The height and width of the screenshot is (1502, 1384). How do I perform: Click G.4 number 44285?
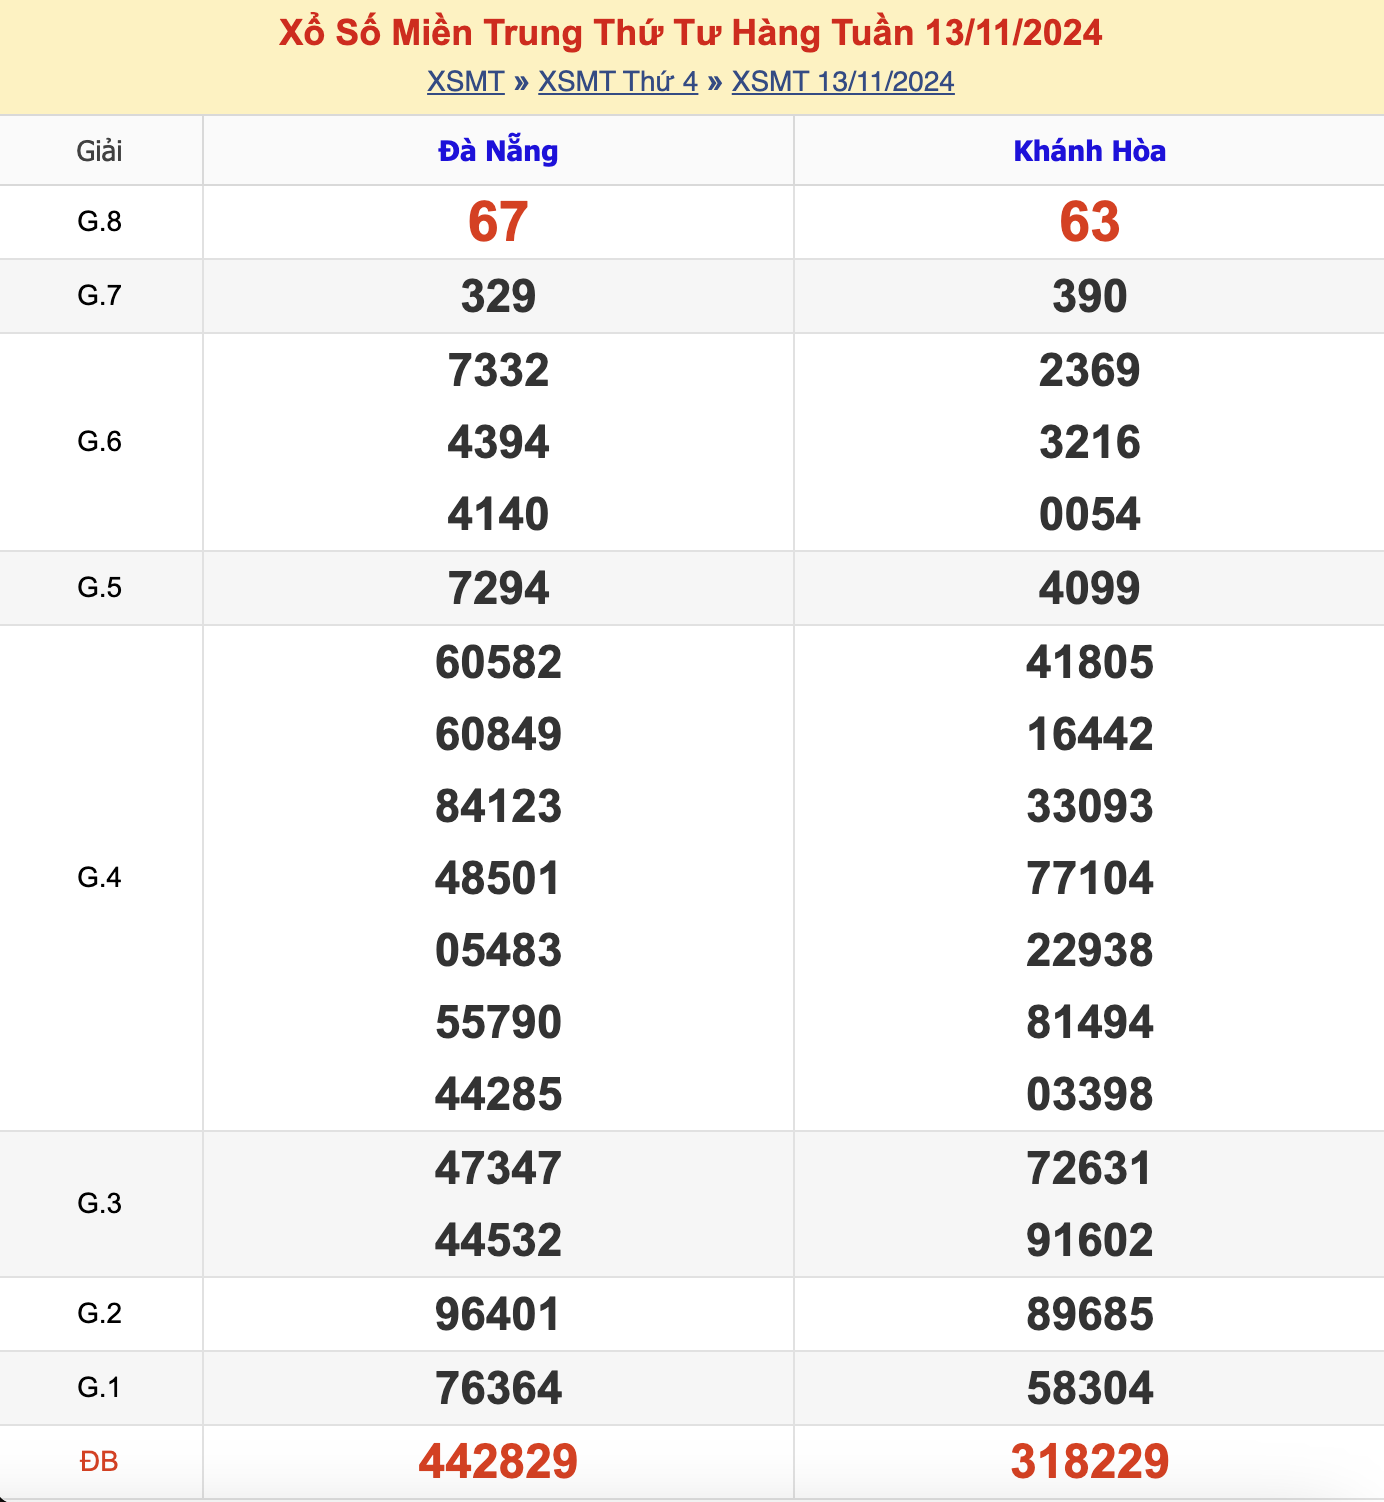pyautogui.click(x=498, y=1094)
